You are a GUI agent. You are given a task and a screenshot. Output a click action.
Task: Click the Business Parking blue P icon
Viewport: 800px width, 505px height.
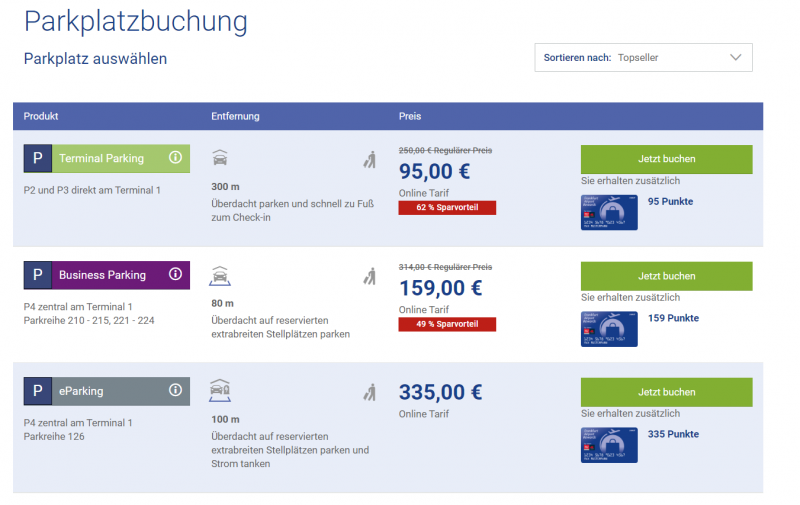[38, 274]
